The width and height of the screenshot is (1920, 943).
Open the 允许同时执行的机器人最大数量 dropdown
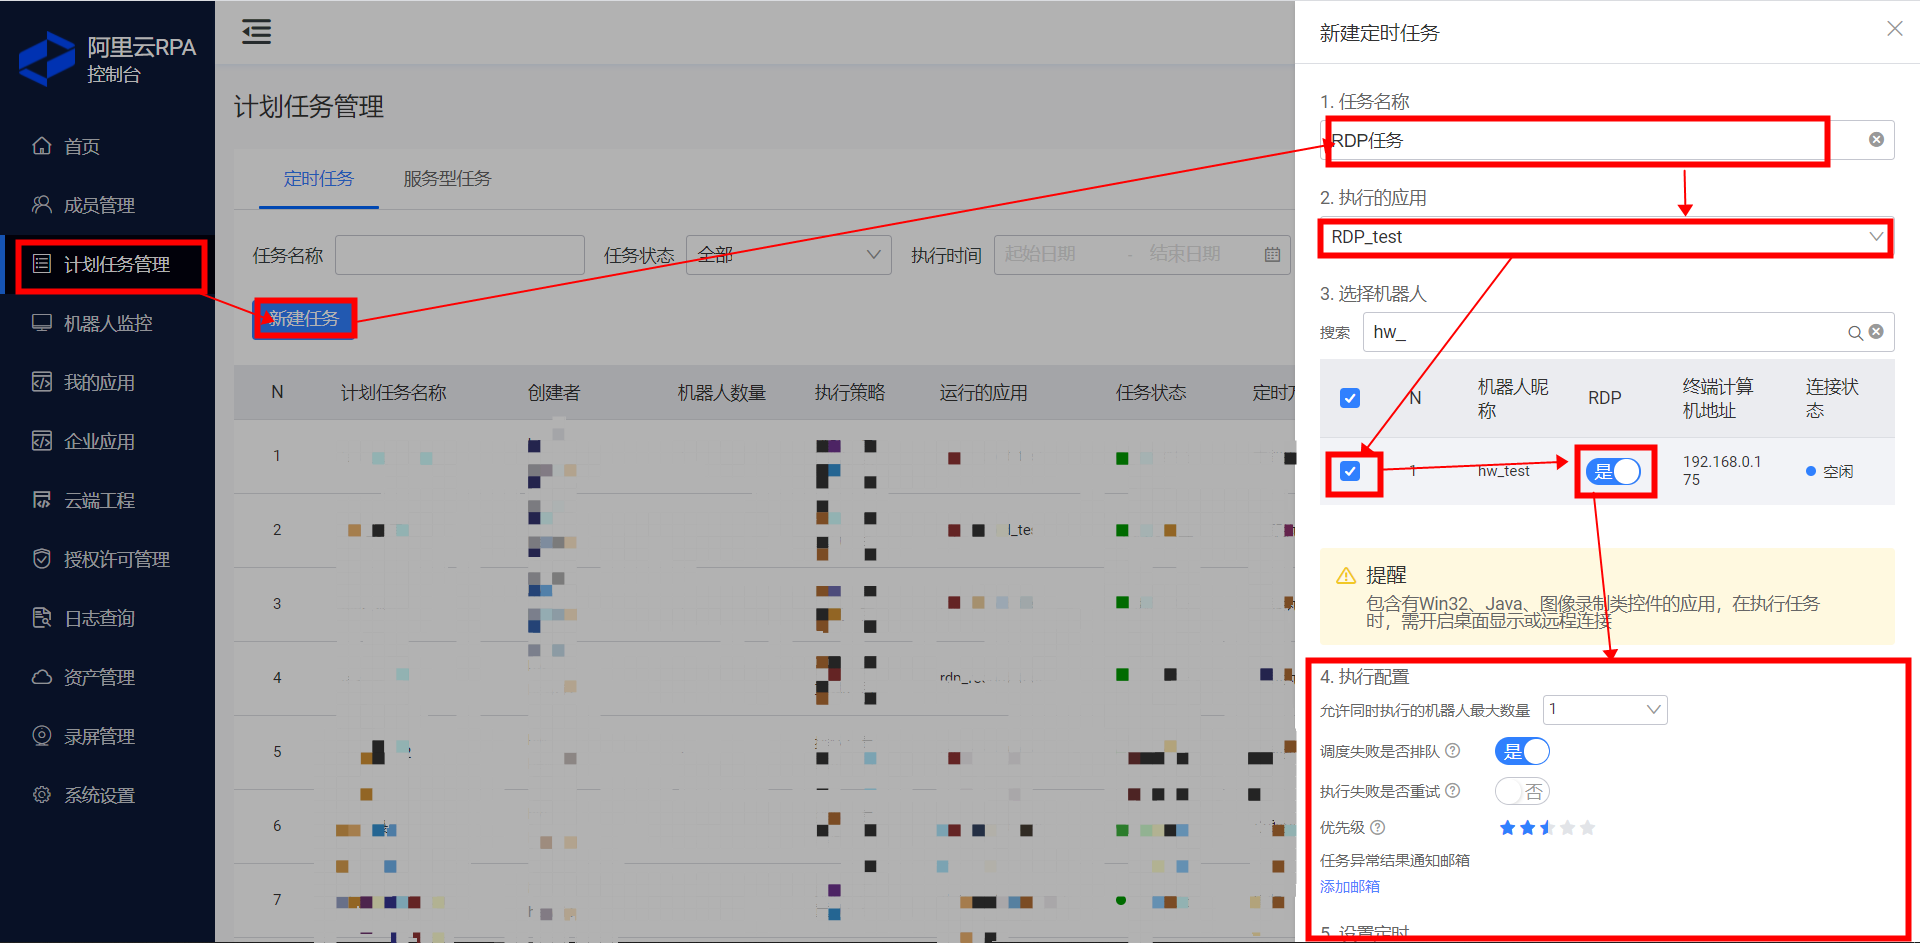coord(1605,710)
